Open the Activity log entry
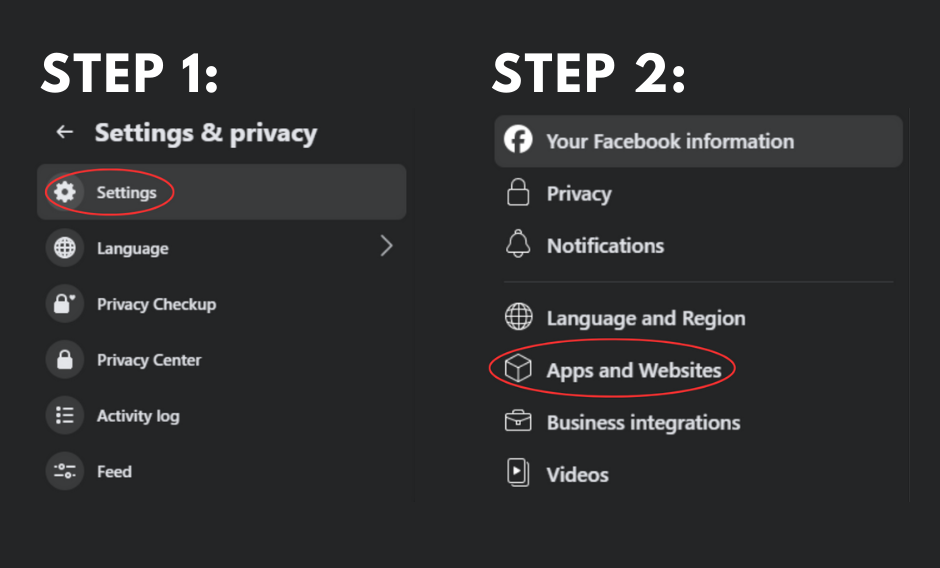Viewport: 940px width, 568px height. coord(138,416)
